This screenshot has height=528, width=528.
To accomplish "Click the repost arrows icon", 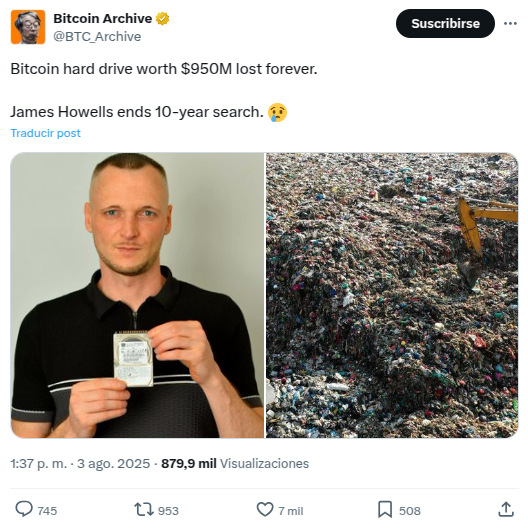I will [144, 509].
